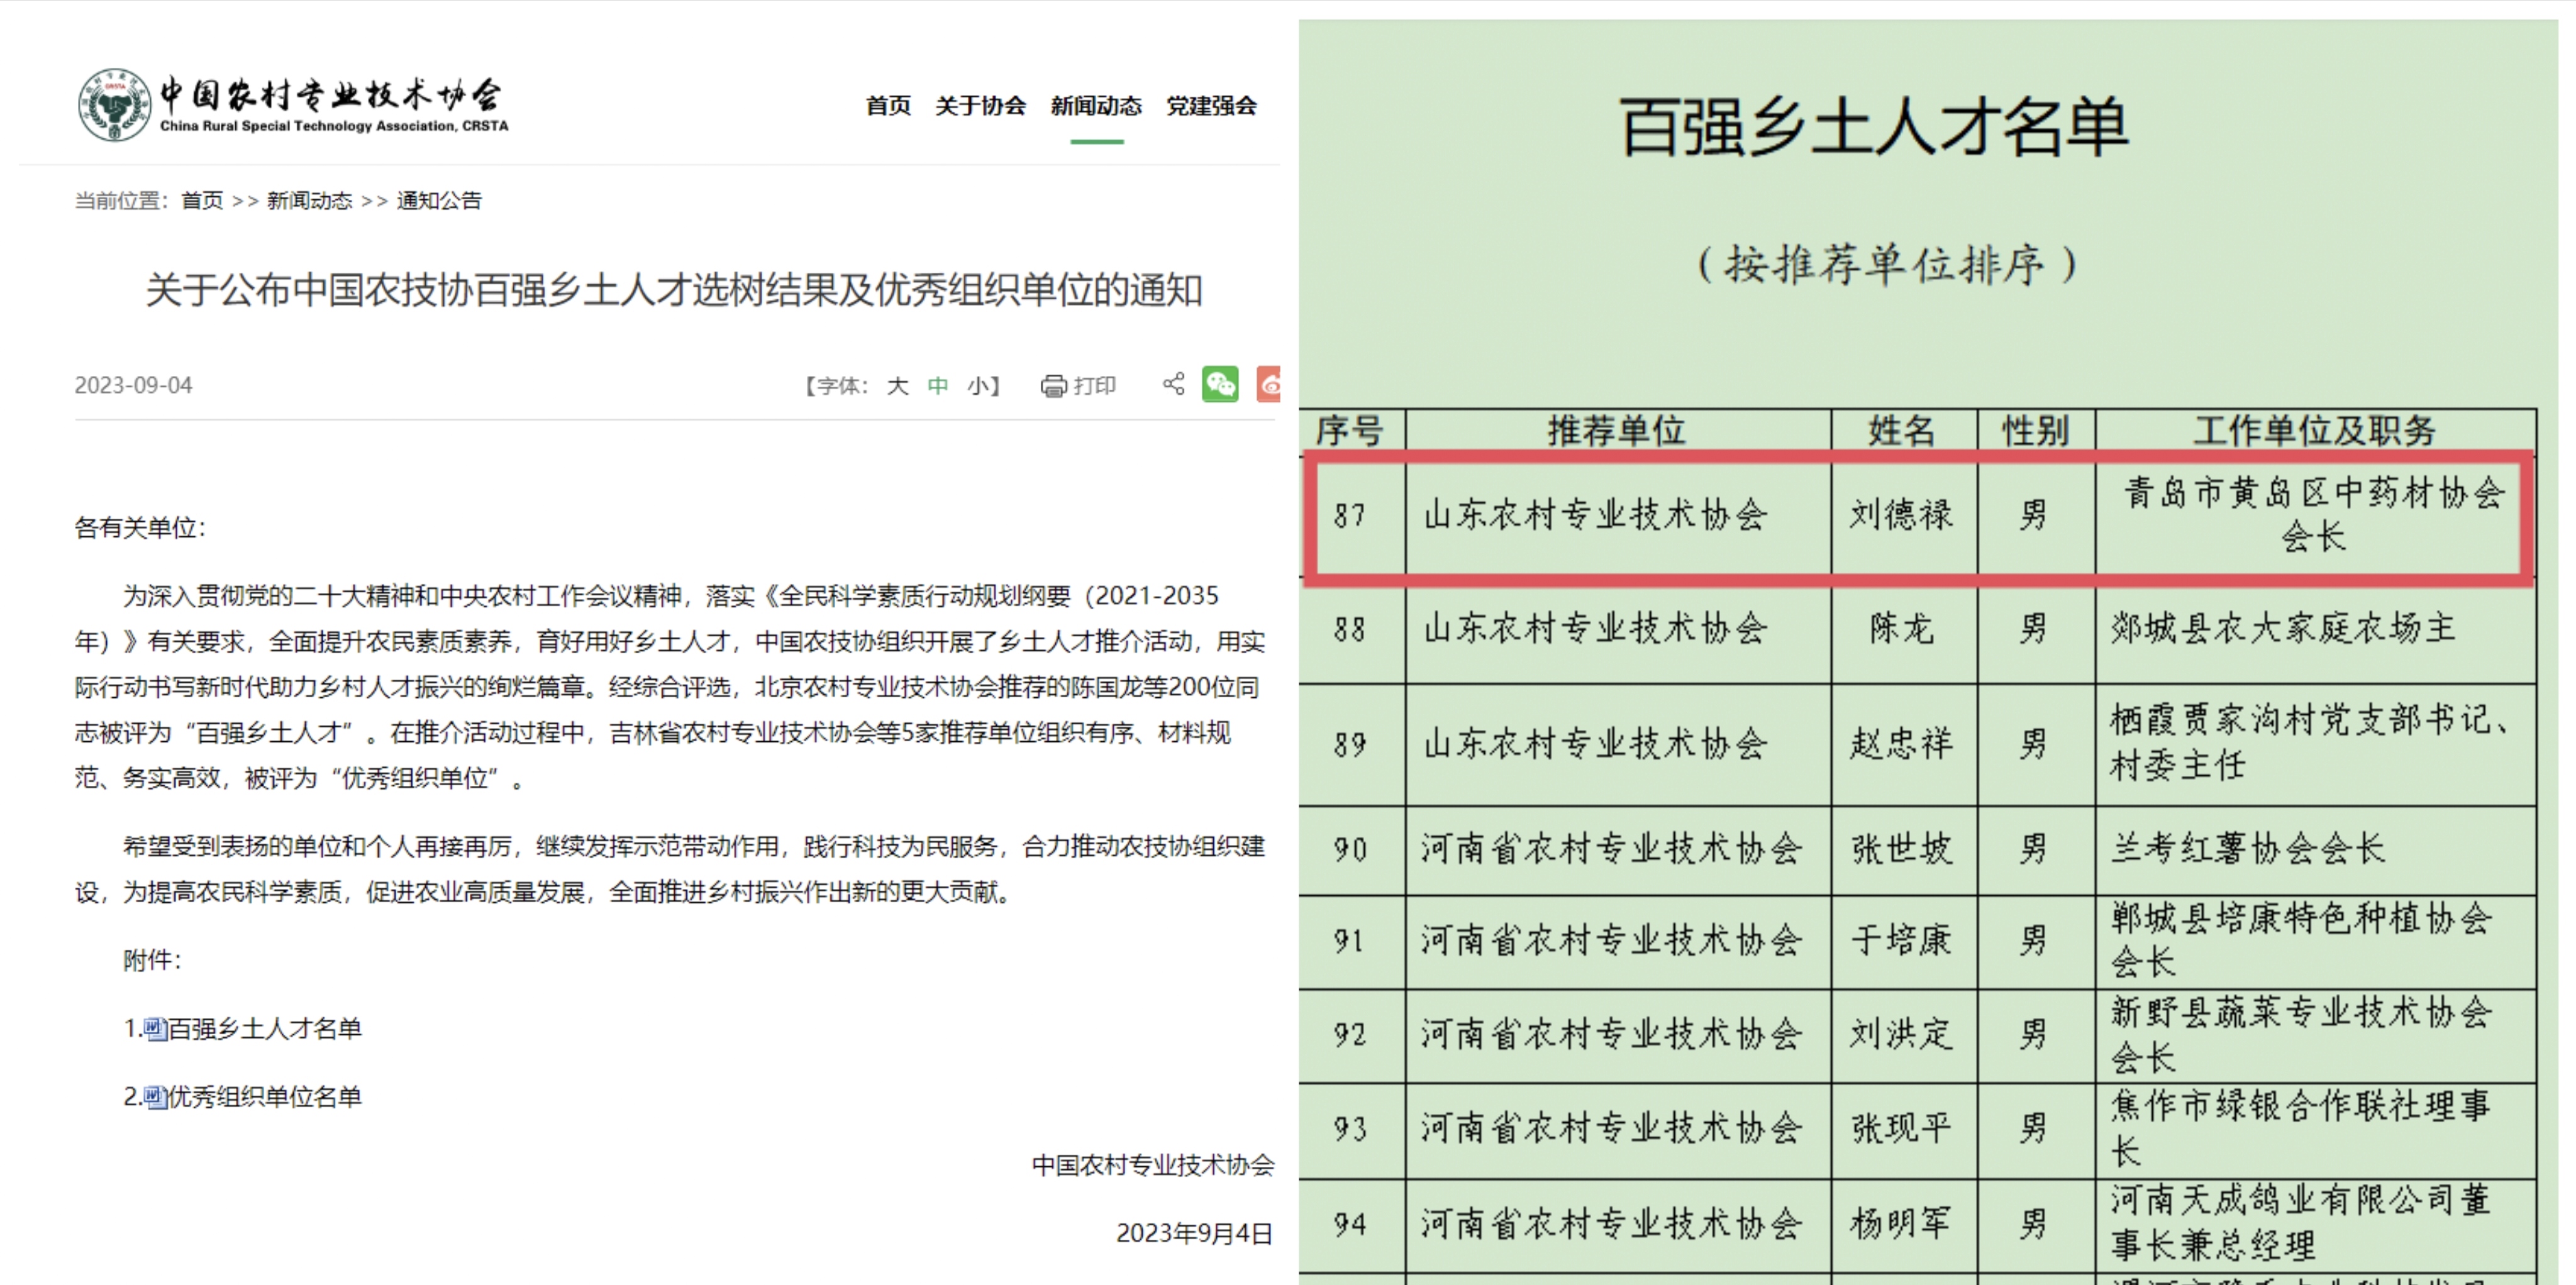This screenshot has height=1285, width=2576.
Task: Click the printer icon beside 打印
Action: [1053, 386]
